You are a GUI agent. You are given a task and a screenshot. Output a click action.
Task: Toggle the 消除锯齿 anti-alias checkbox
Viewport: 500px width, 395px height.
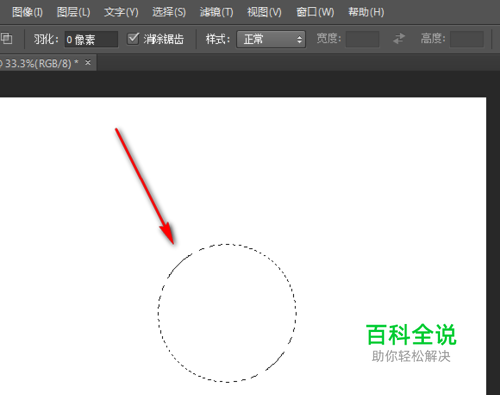click(x=133, y=39)
